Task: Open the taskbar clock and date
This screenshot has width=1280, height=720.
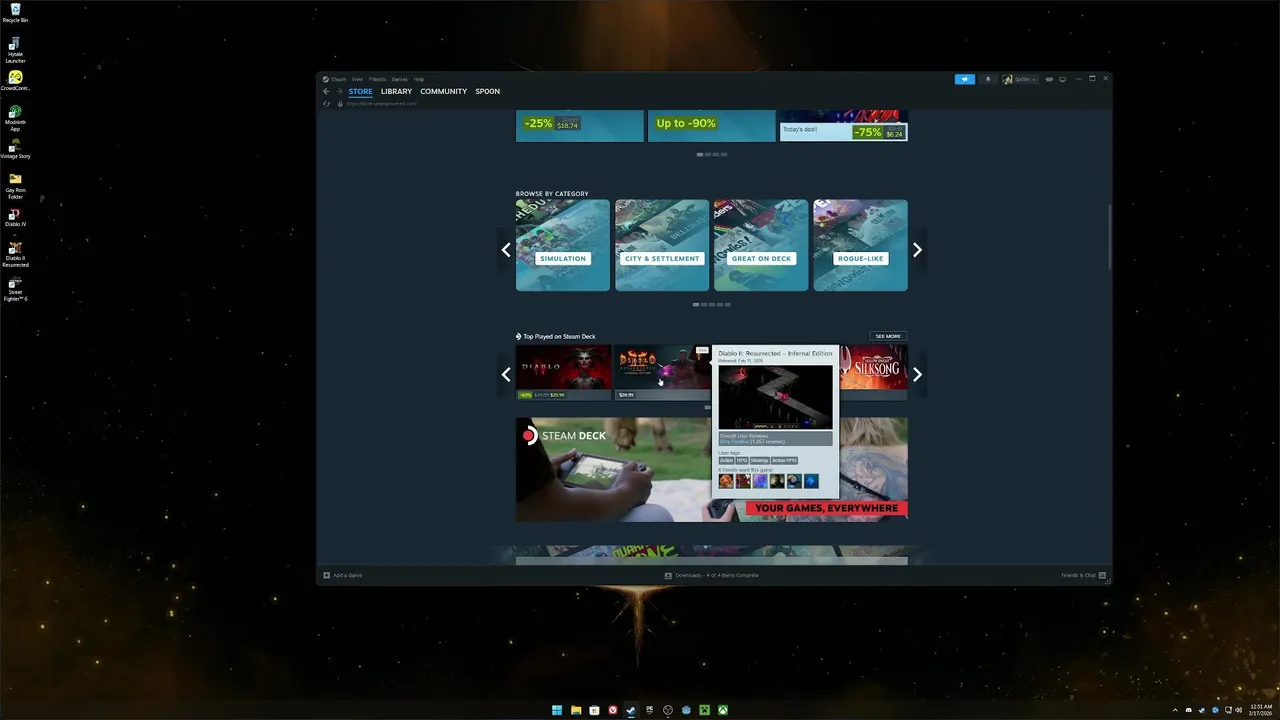Action: 1261,710
